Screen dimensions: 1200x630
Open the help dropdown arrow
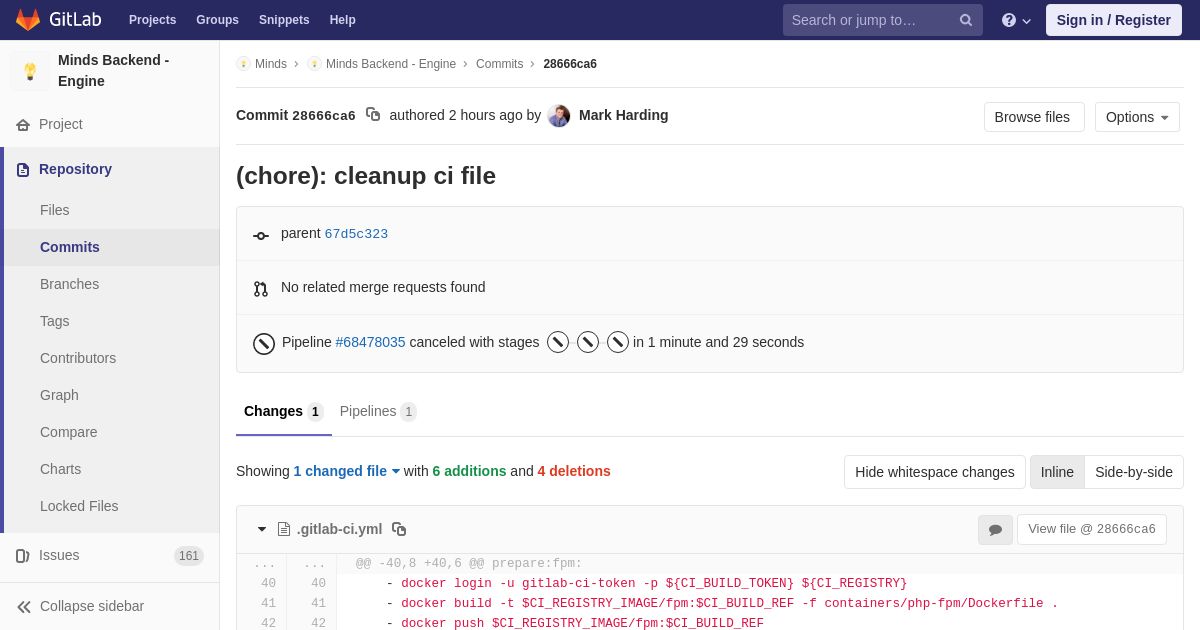pos(1026,21)
